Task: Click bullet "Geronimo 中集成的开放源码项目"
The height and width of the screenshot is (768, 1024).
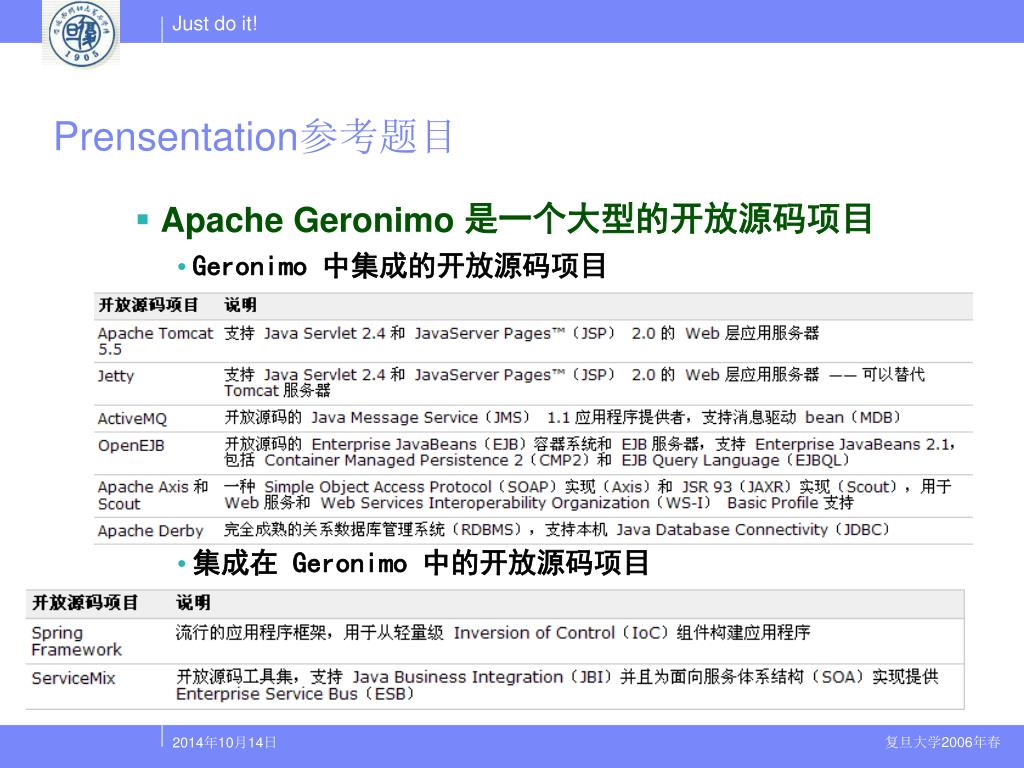Action: click(x=400, y=266)
